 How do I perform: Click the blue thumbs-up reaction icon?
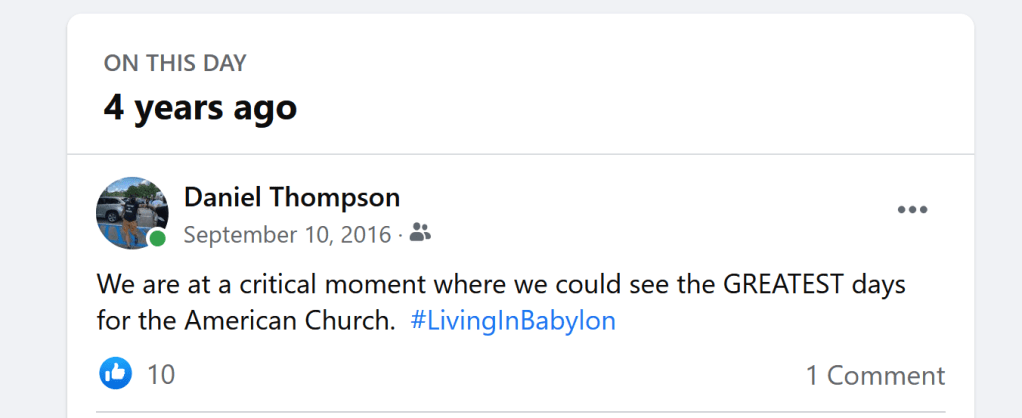click(116, 374)
